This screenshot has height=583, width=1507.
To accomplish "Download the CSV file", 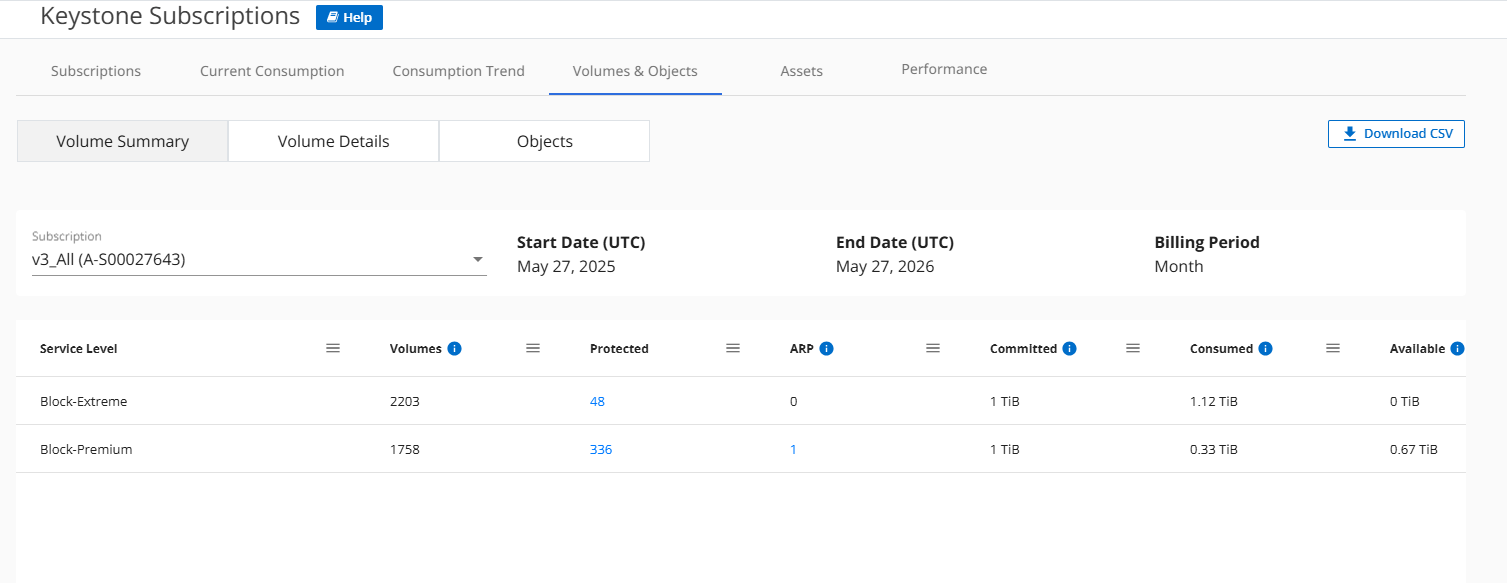I will pyautogui.click(x=1396, y=134).
